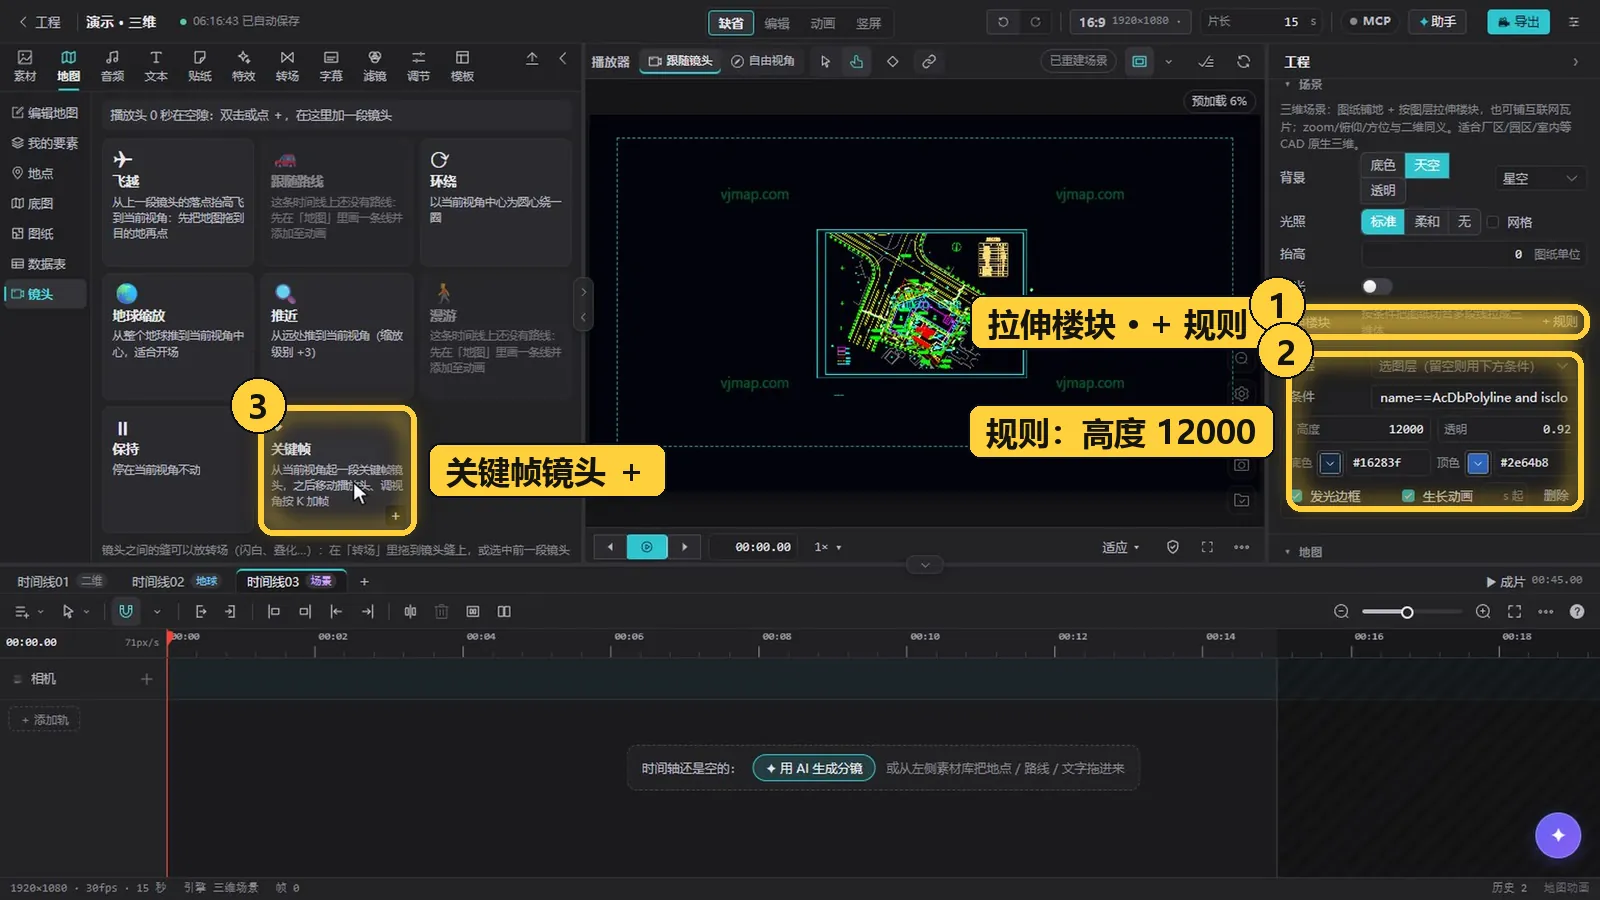Click the purple AI sparkle floating button
Image resolution: width=1600 pixels, height=900 pixels.
tap(1558, 835)
